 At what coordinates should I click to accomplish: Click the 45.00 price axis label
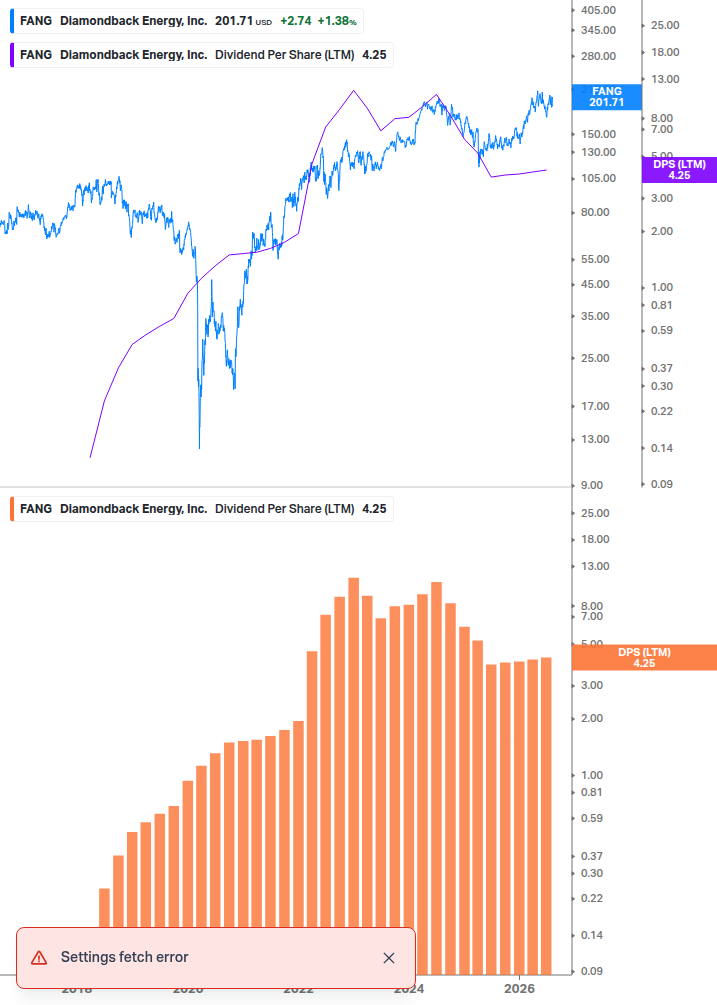click(595, 285)
